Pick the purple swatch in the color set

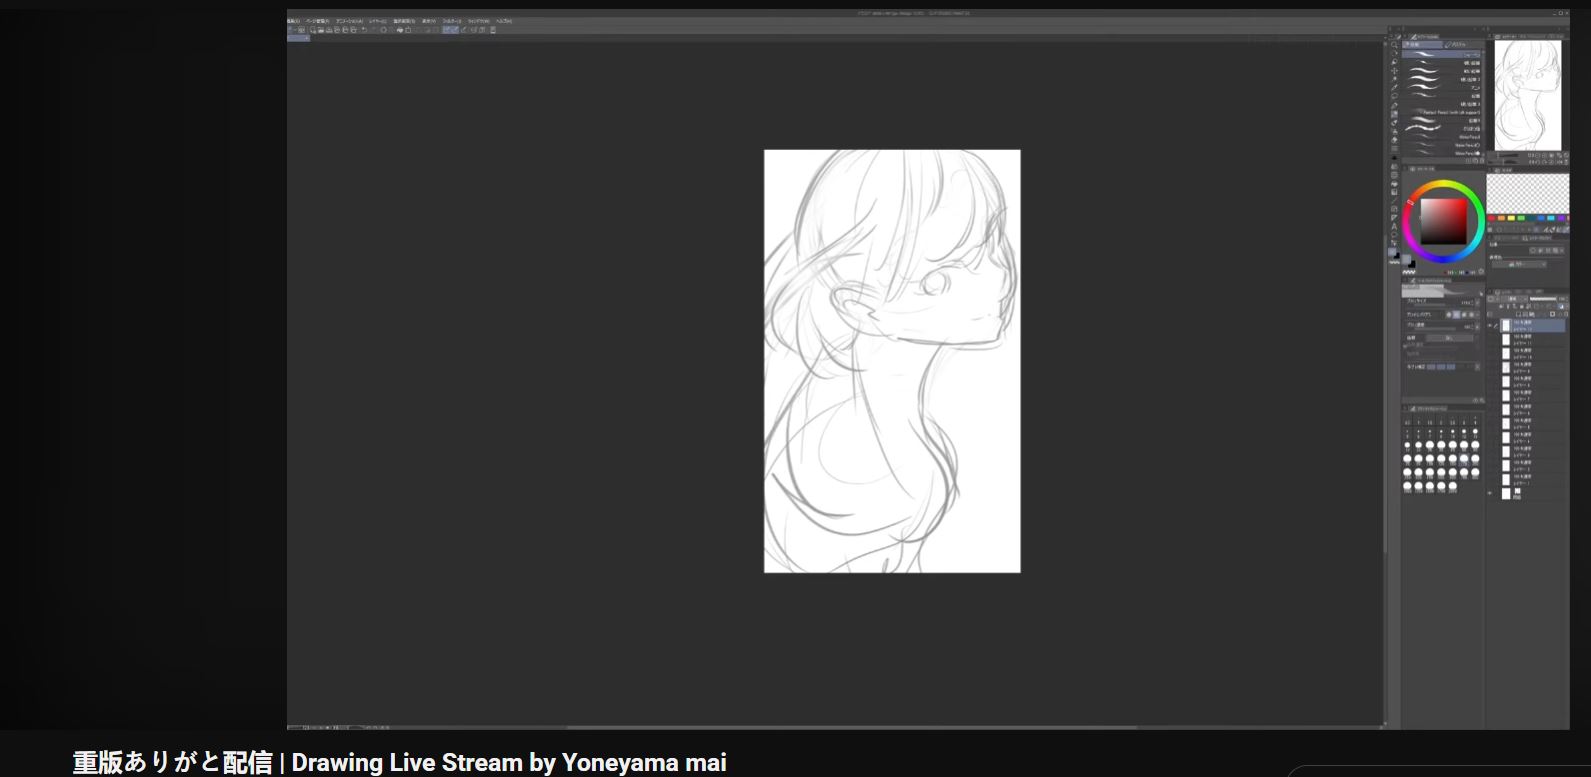click(1561, 218)
